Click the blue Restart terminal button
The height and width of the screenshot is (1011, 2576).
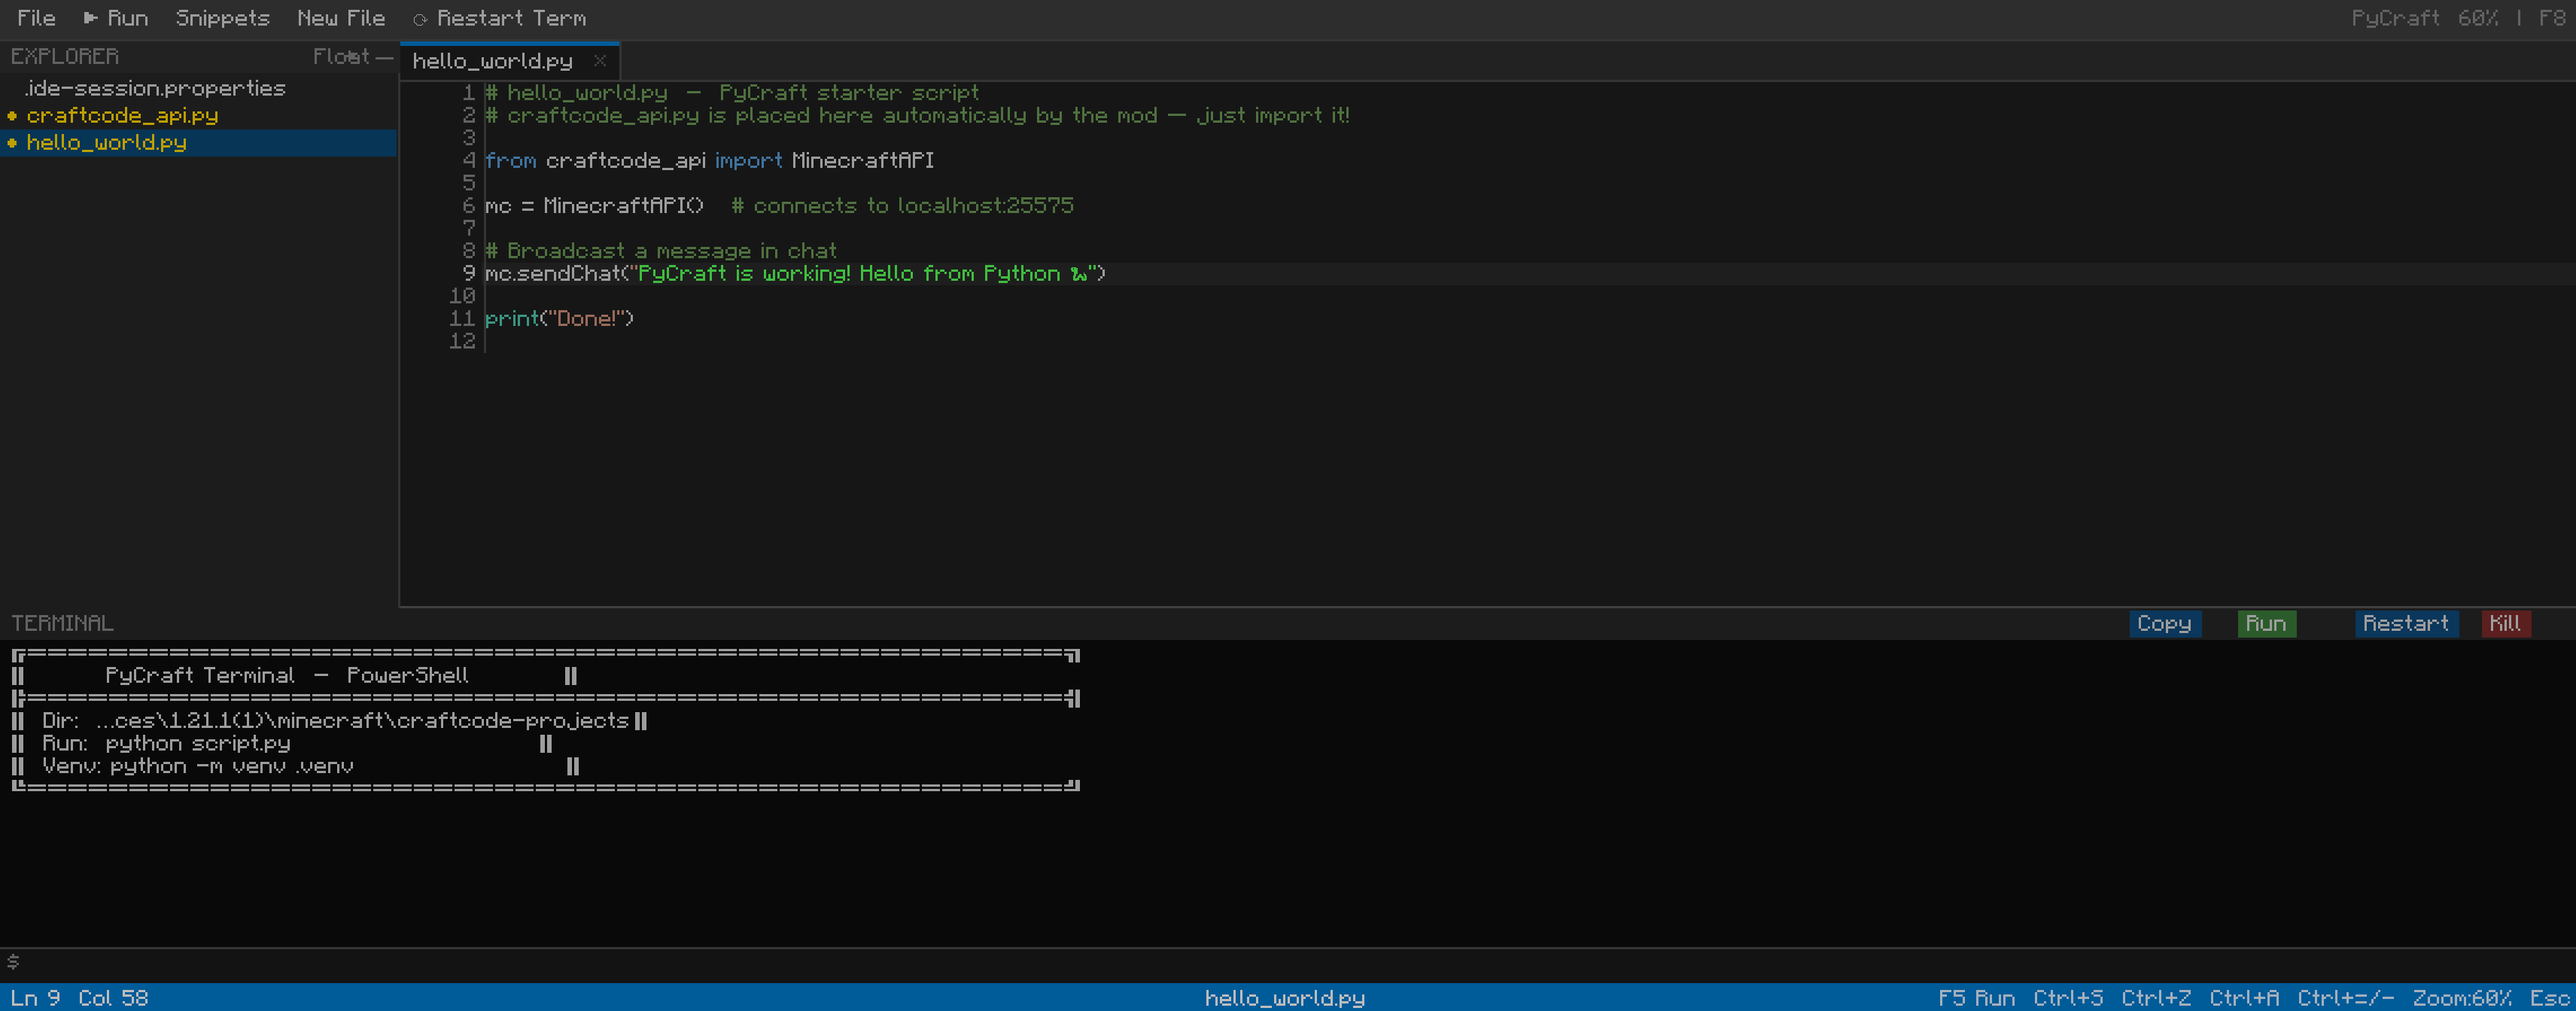pos(2405,623)
